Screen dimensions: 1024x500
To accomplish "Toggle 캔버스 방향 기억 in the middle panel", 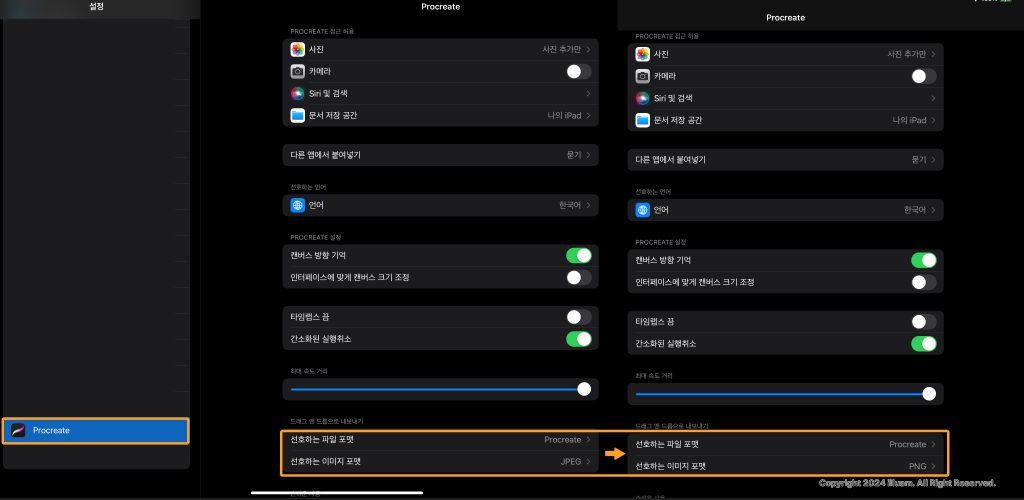I will (x=579, y=255).
